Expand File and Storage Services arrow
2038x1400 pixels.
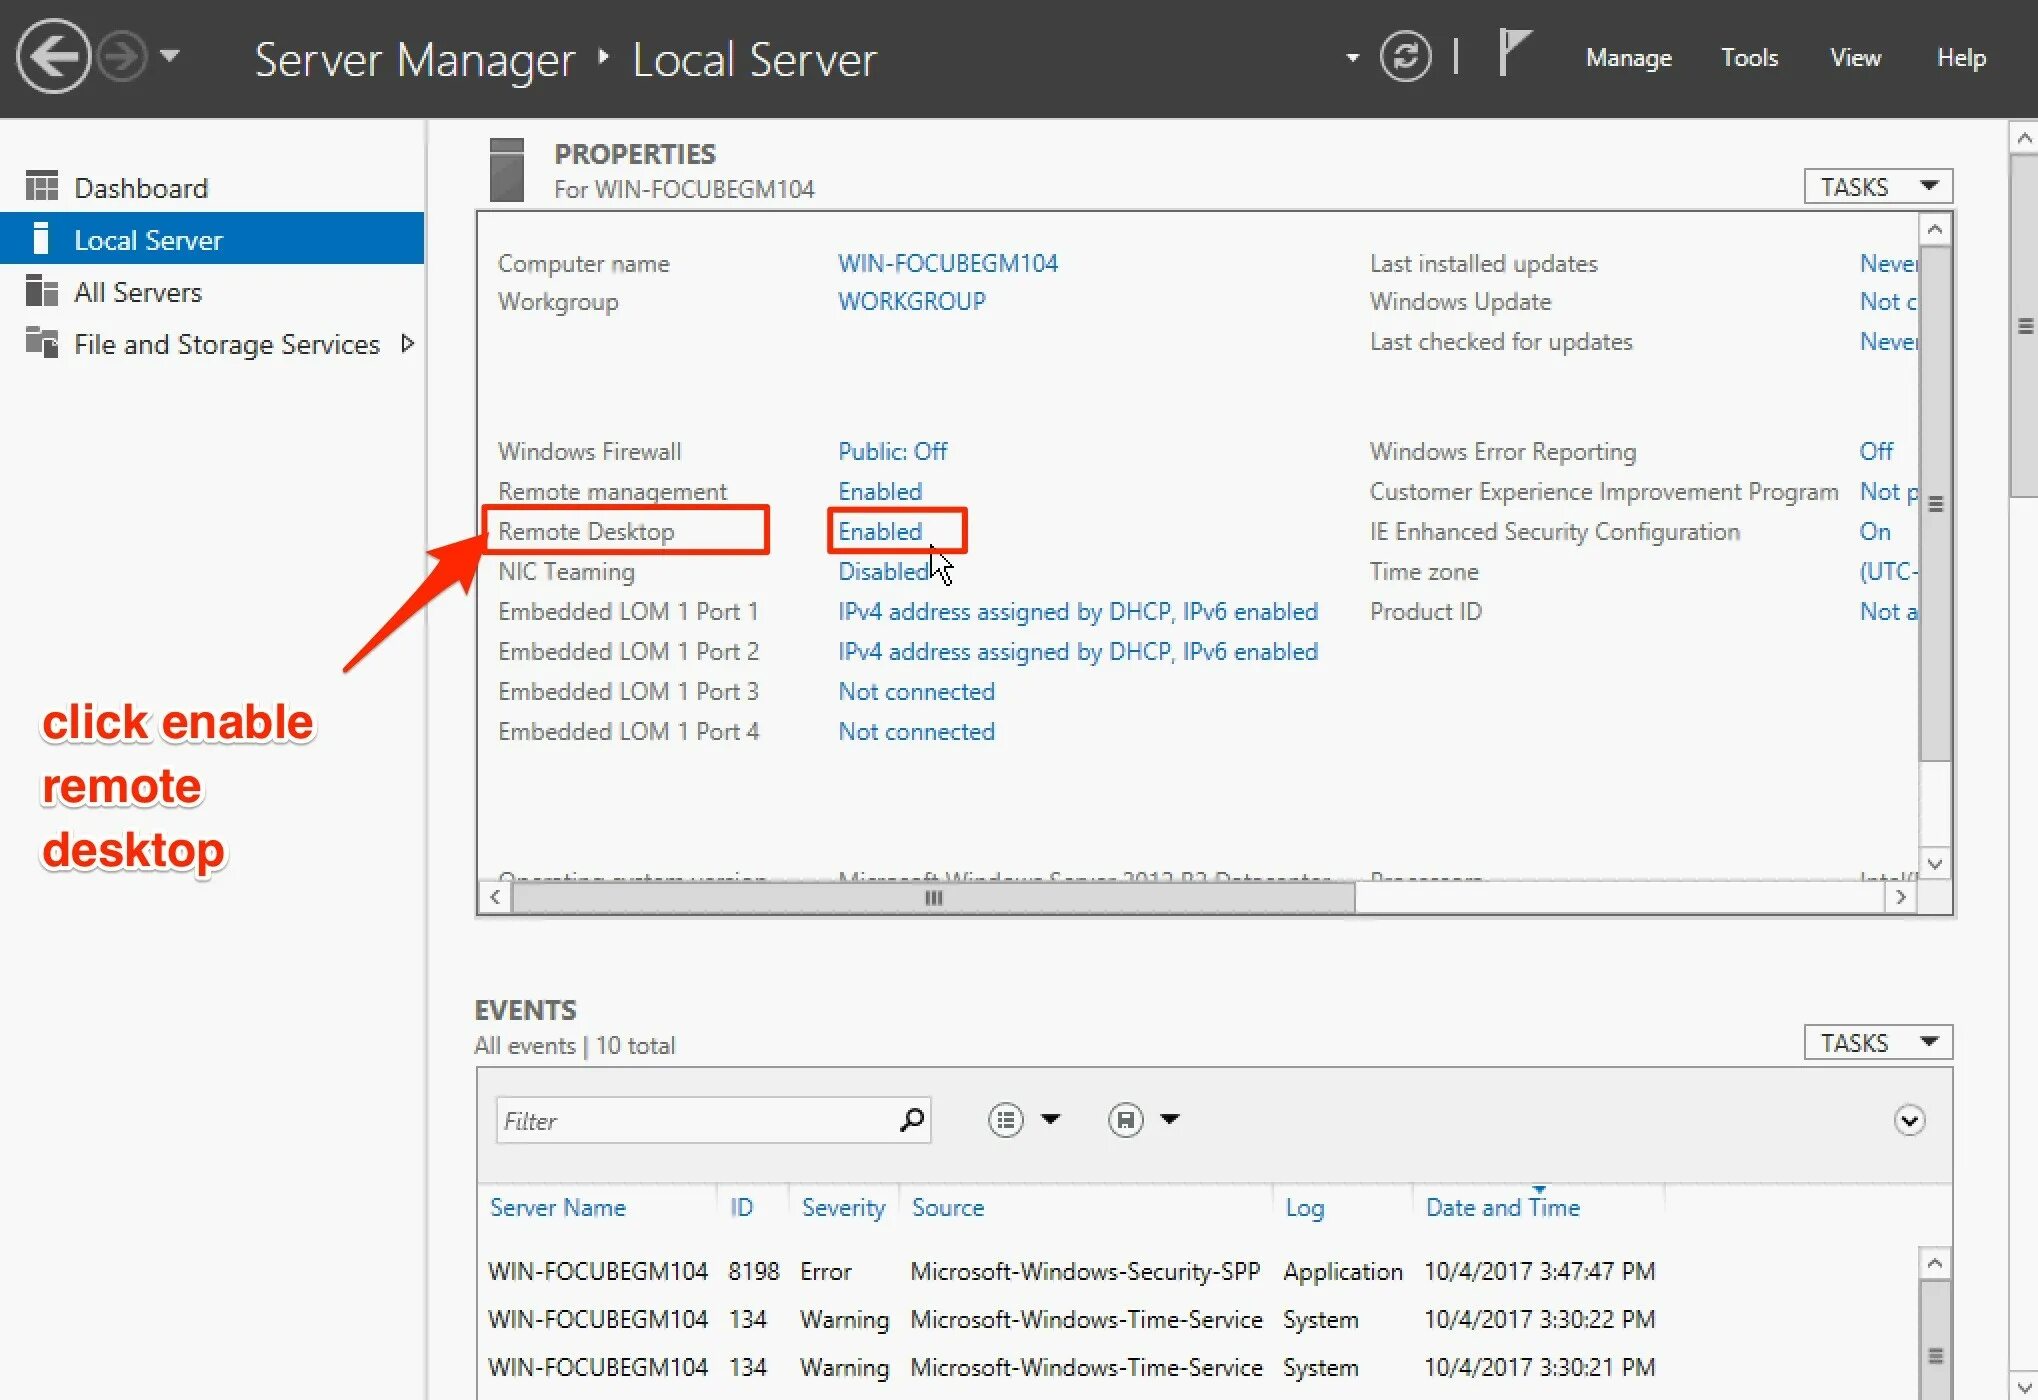point(407,344)
